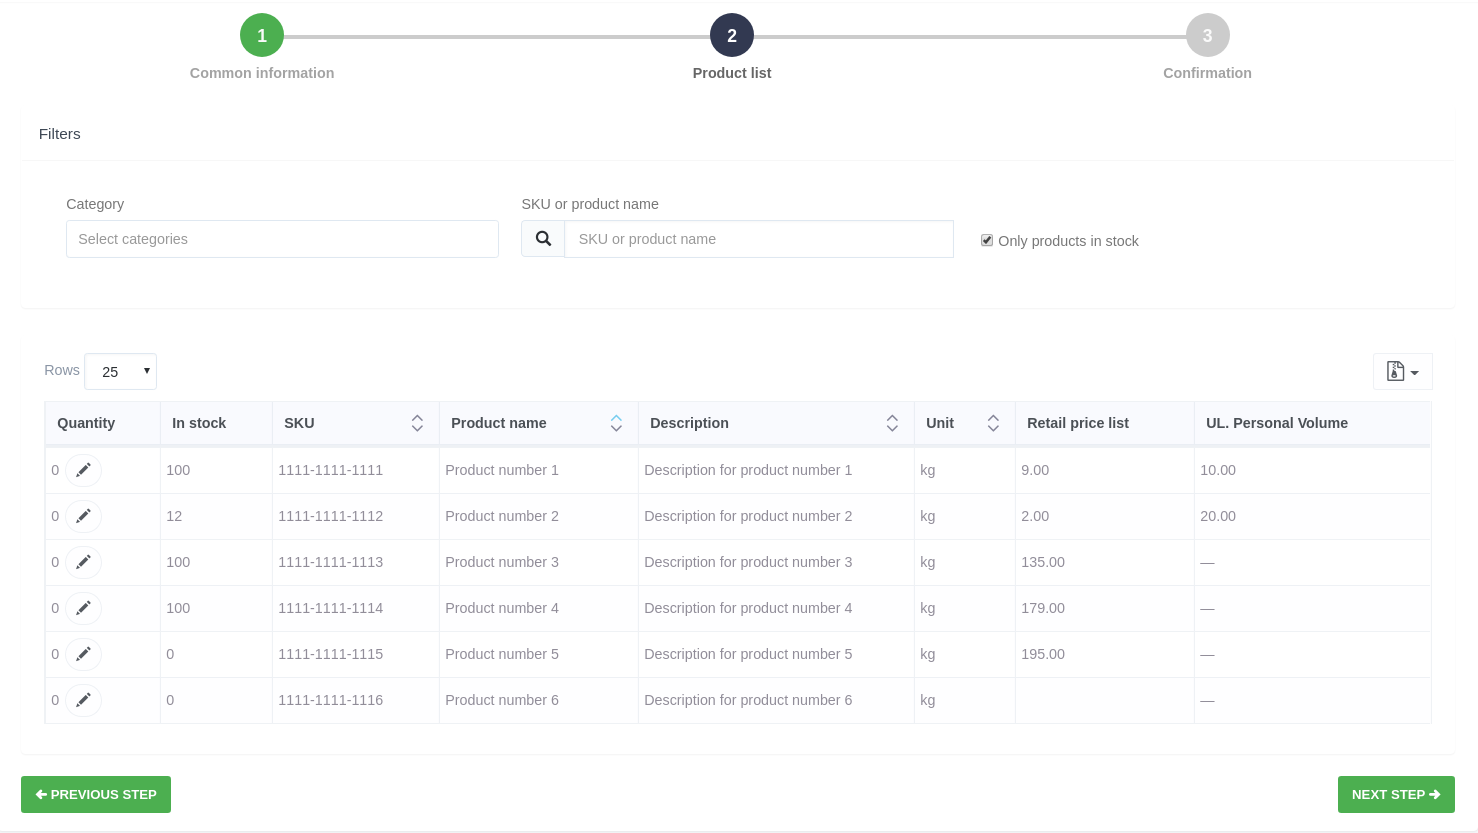Viewport: 1478px width, 833px height.
Task: Uncheck Only products in stock
Action: pyautogui.click(x=987, y=240)
